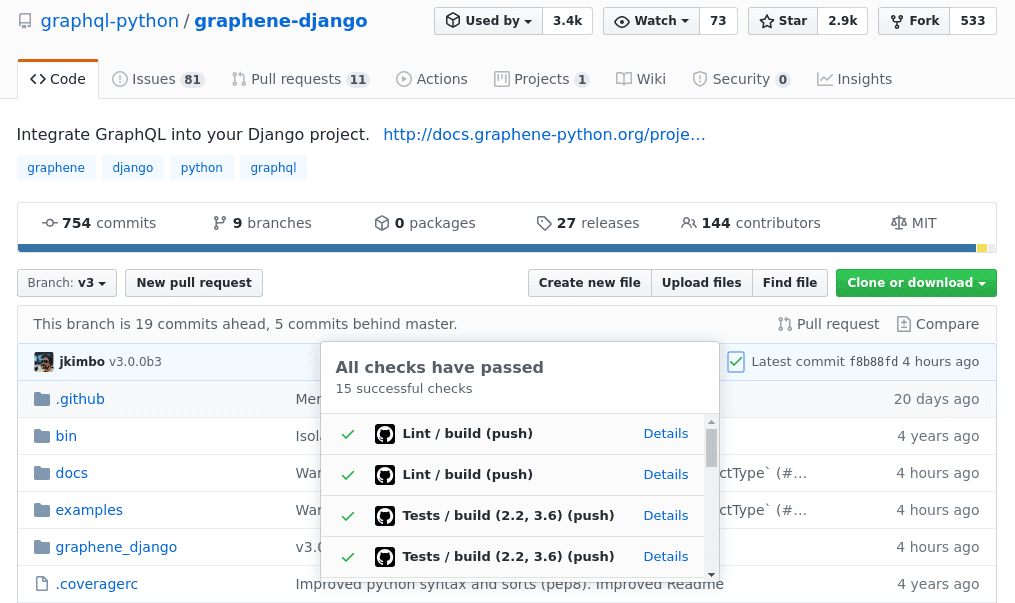Open the docs.graphene-python.org link
The height and width of the screenshot is (603, 1015).
click(x=544, y=134)
